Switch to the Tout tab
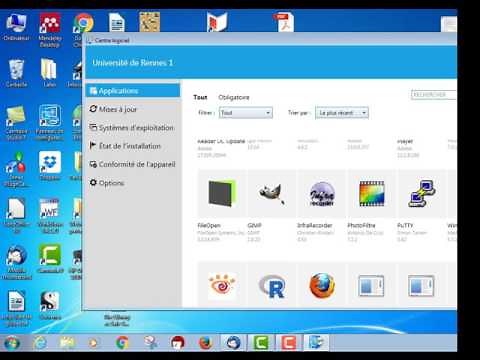This screenshot has width=480, height=360. pyautogui.click(x=200, y=97)
